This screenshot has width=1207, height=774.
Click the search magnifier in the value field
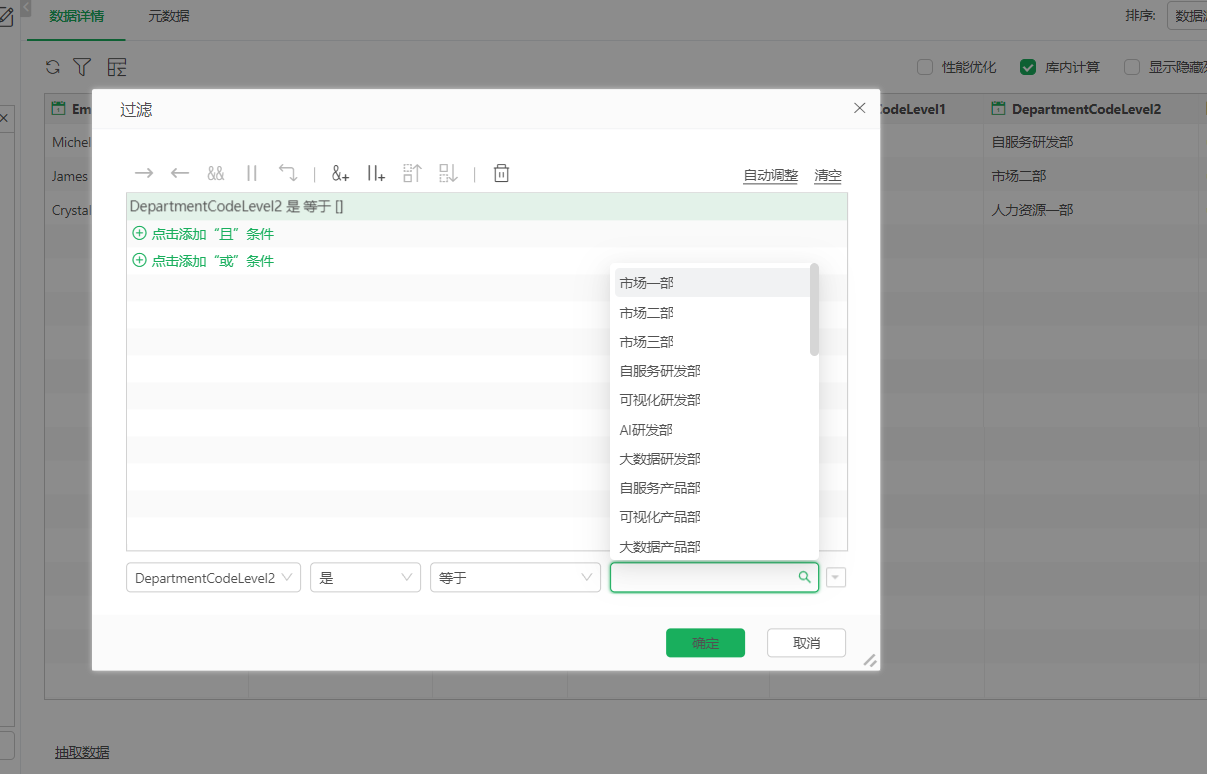pos(804,577)
